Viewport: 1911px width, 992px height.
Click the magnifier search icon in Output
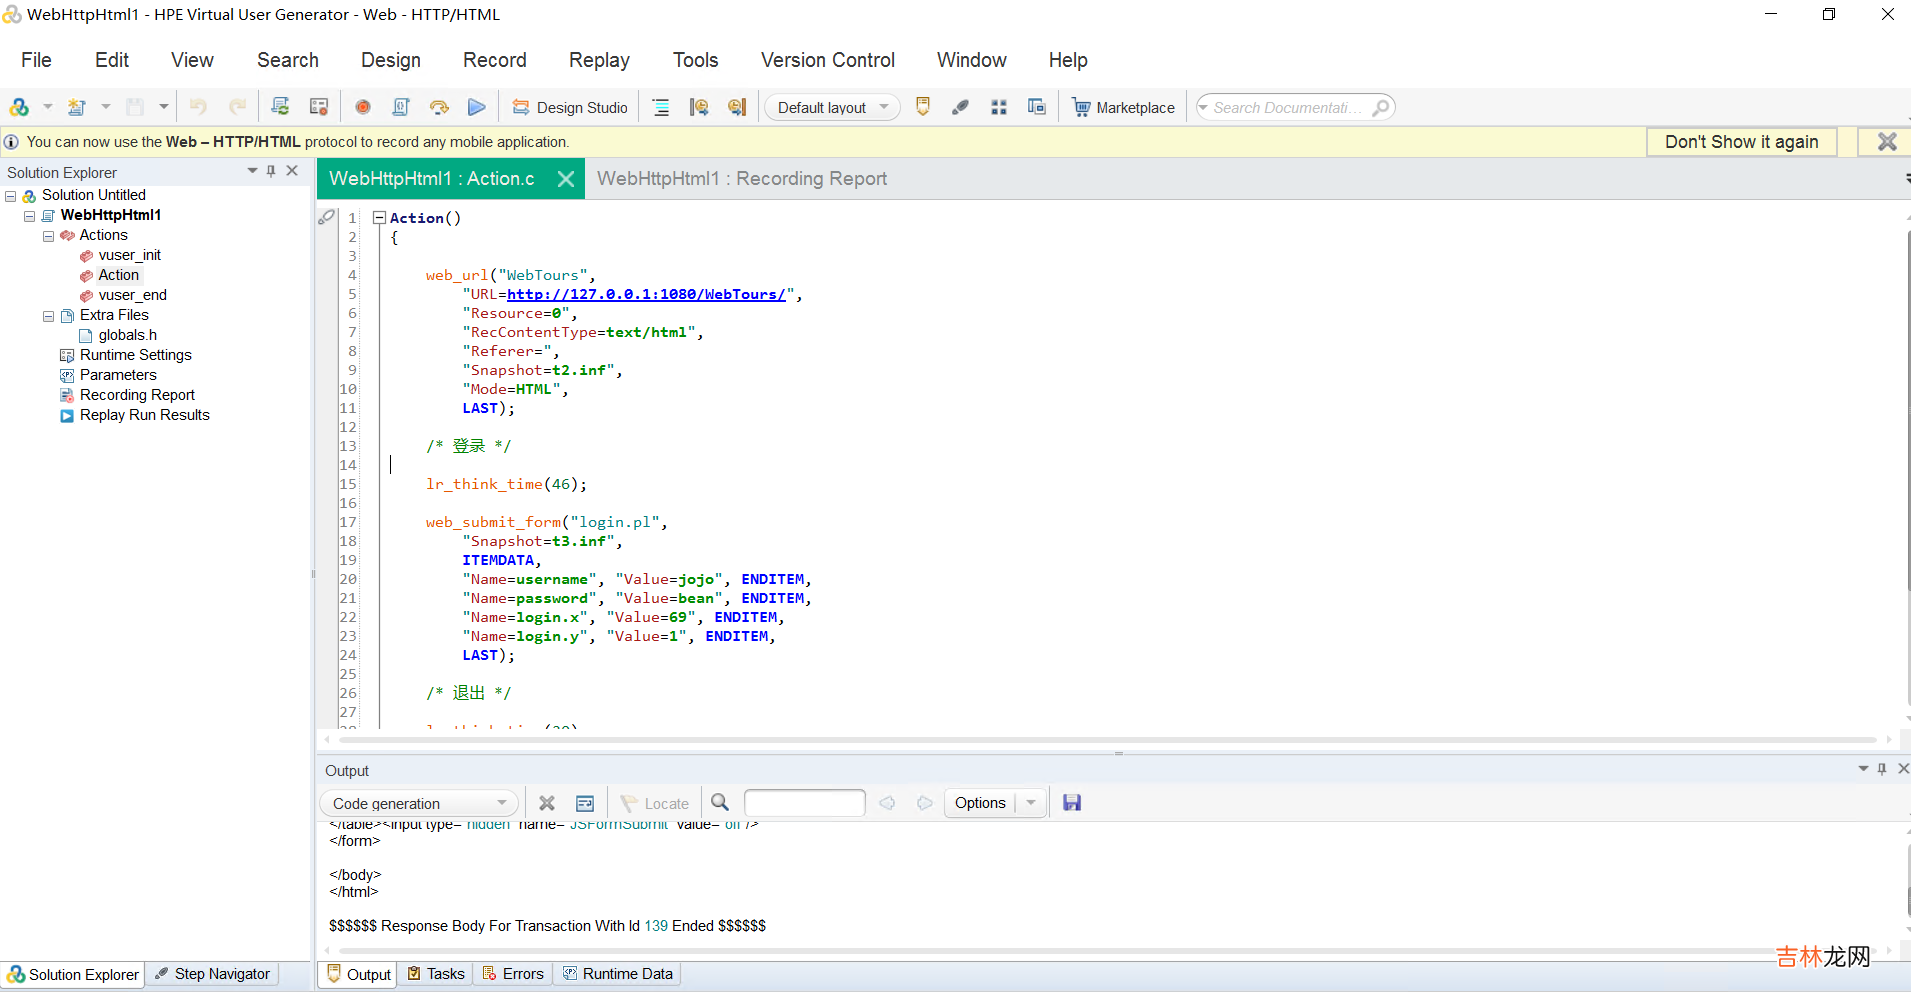pyautogui.click(x=720, y=803)
